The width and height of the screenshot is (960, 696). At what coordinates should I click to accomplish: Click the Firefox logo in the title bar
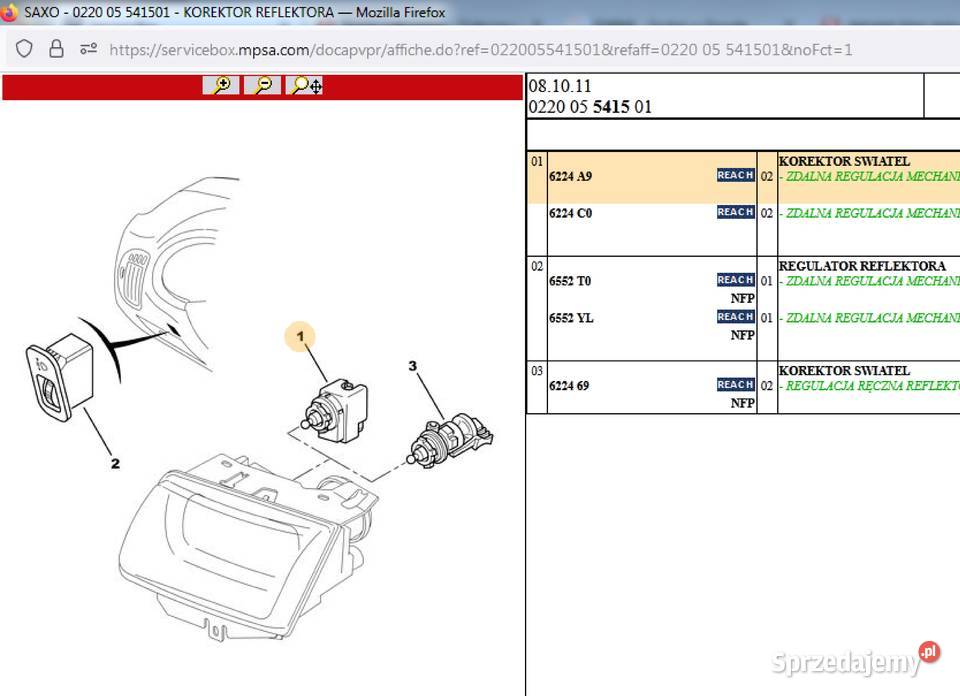(x=10, y=13)
